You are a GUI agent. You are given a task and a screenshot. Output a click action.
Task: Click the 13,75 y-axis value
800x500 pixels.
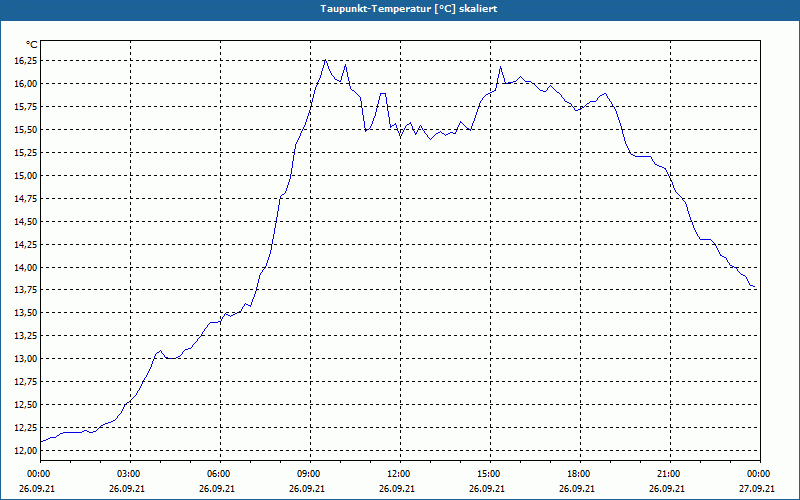point(25,290)
